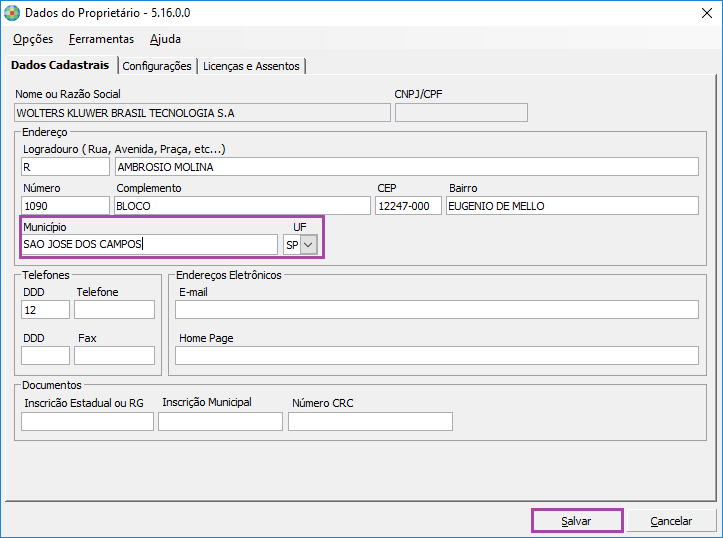Click the Fax number field
Viewport: 723px width, 538px height.
tap(114, 355)
